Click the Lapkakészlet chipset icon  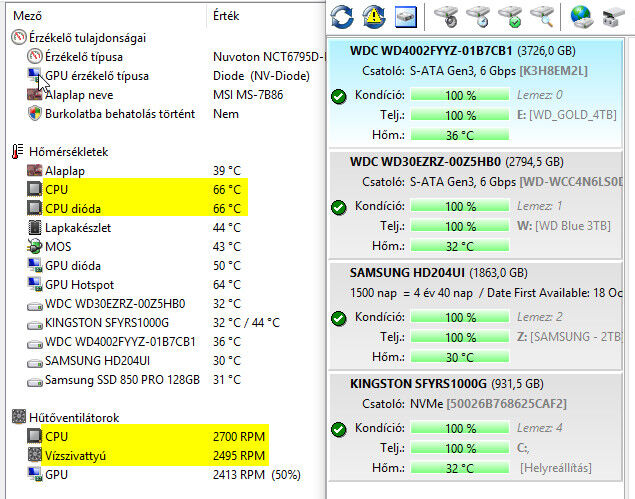(x=35, y=227)
